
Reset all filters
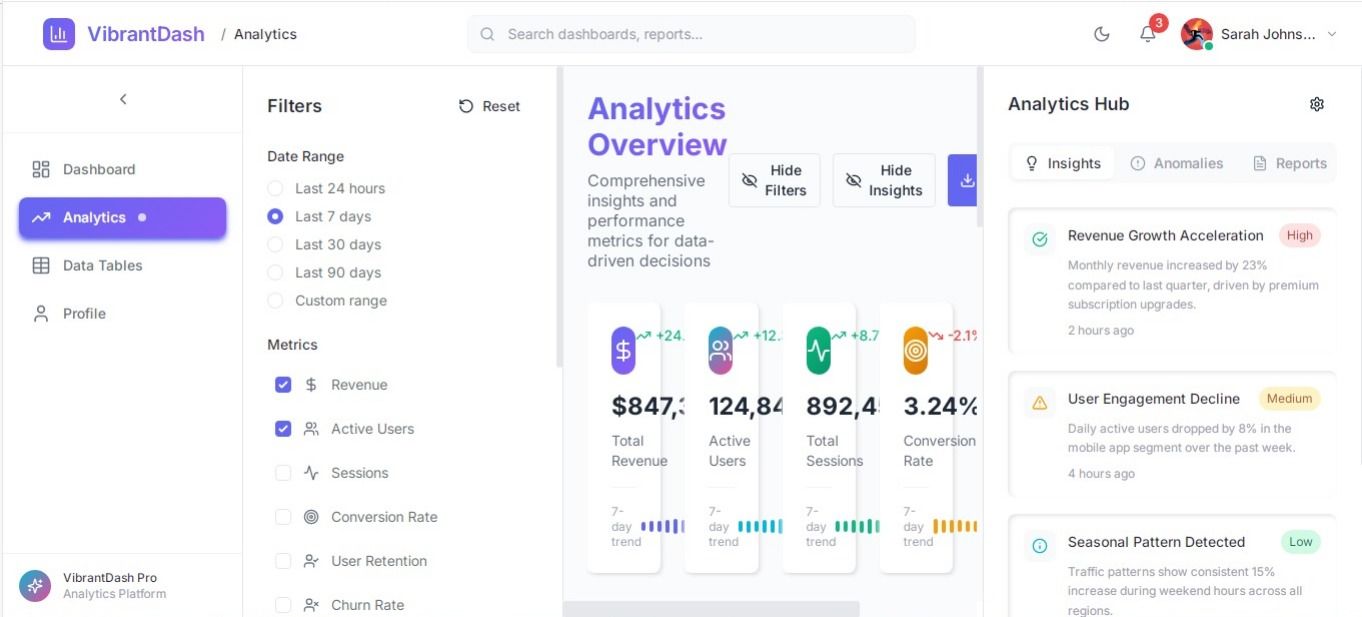[490, 106]
